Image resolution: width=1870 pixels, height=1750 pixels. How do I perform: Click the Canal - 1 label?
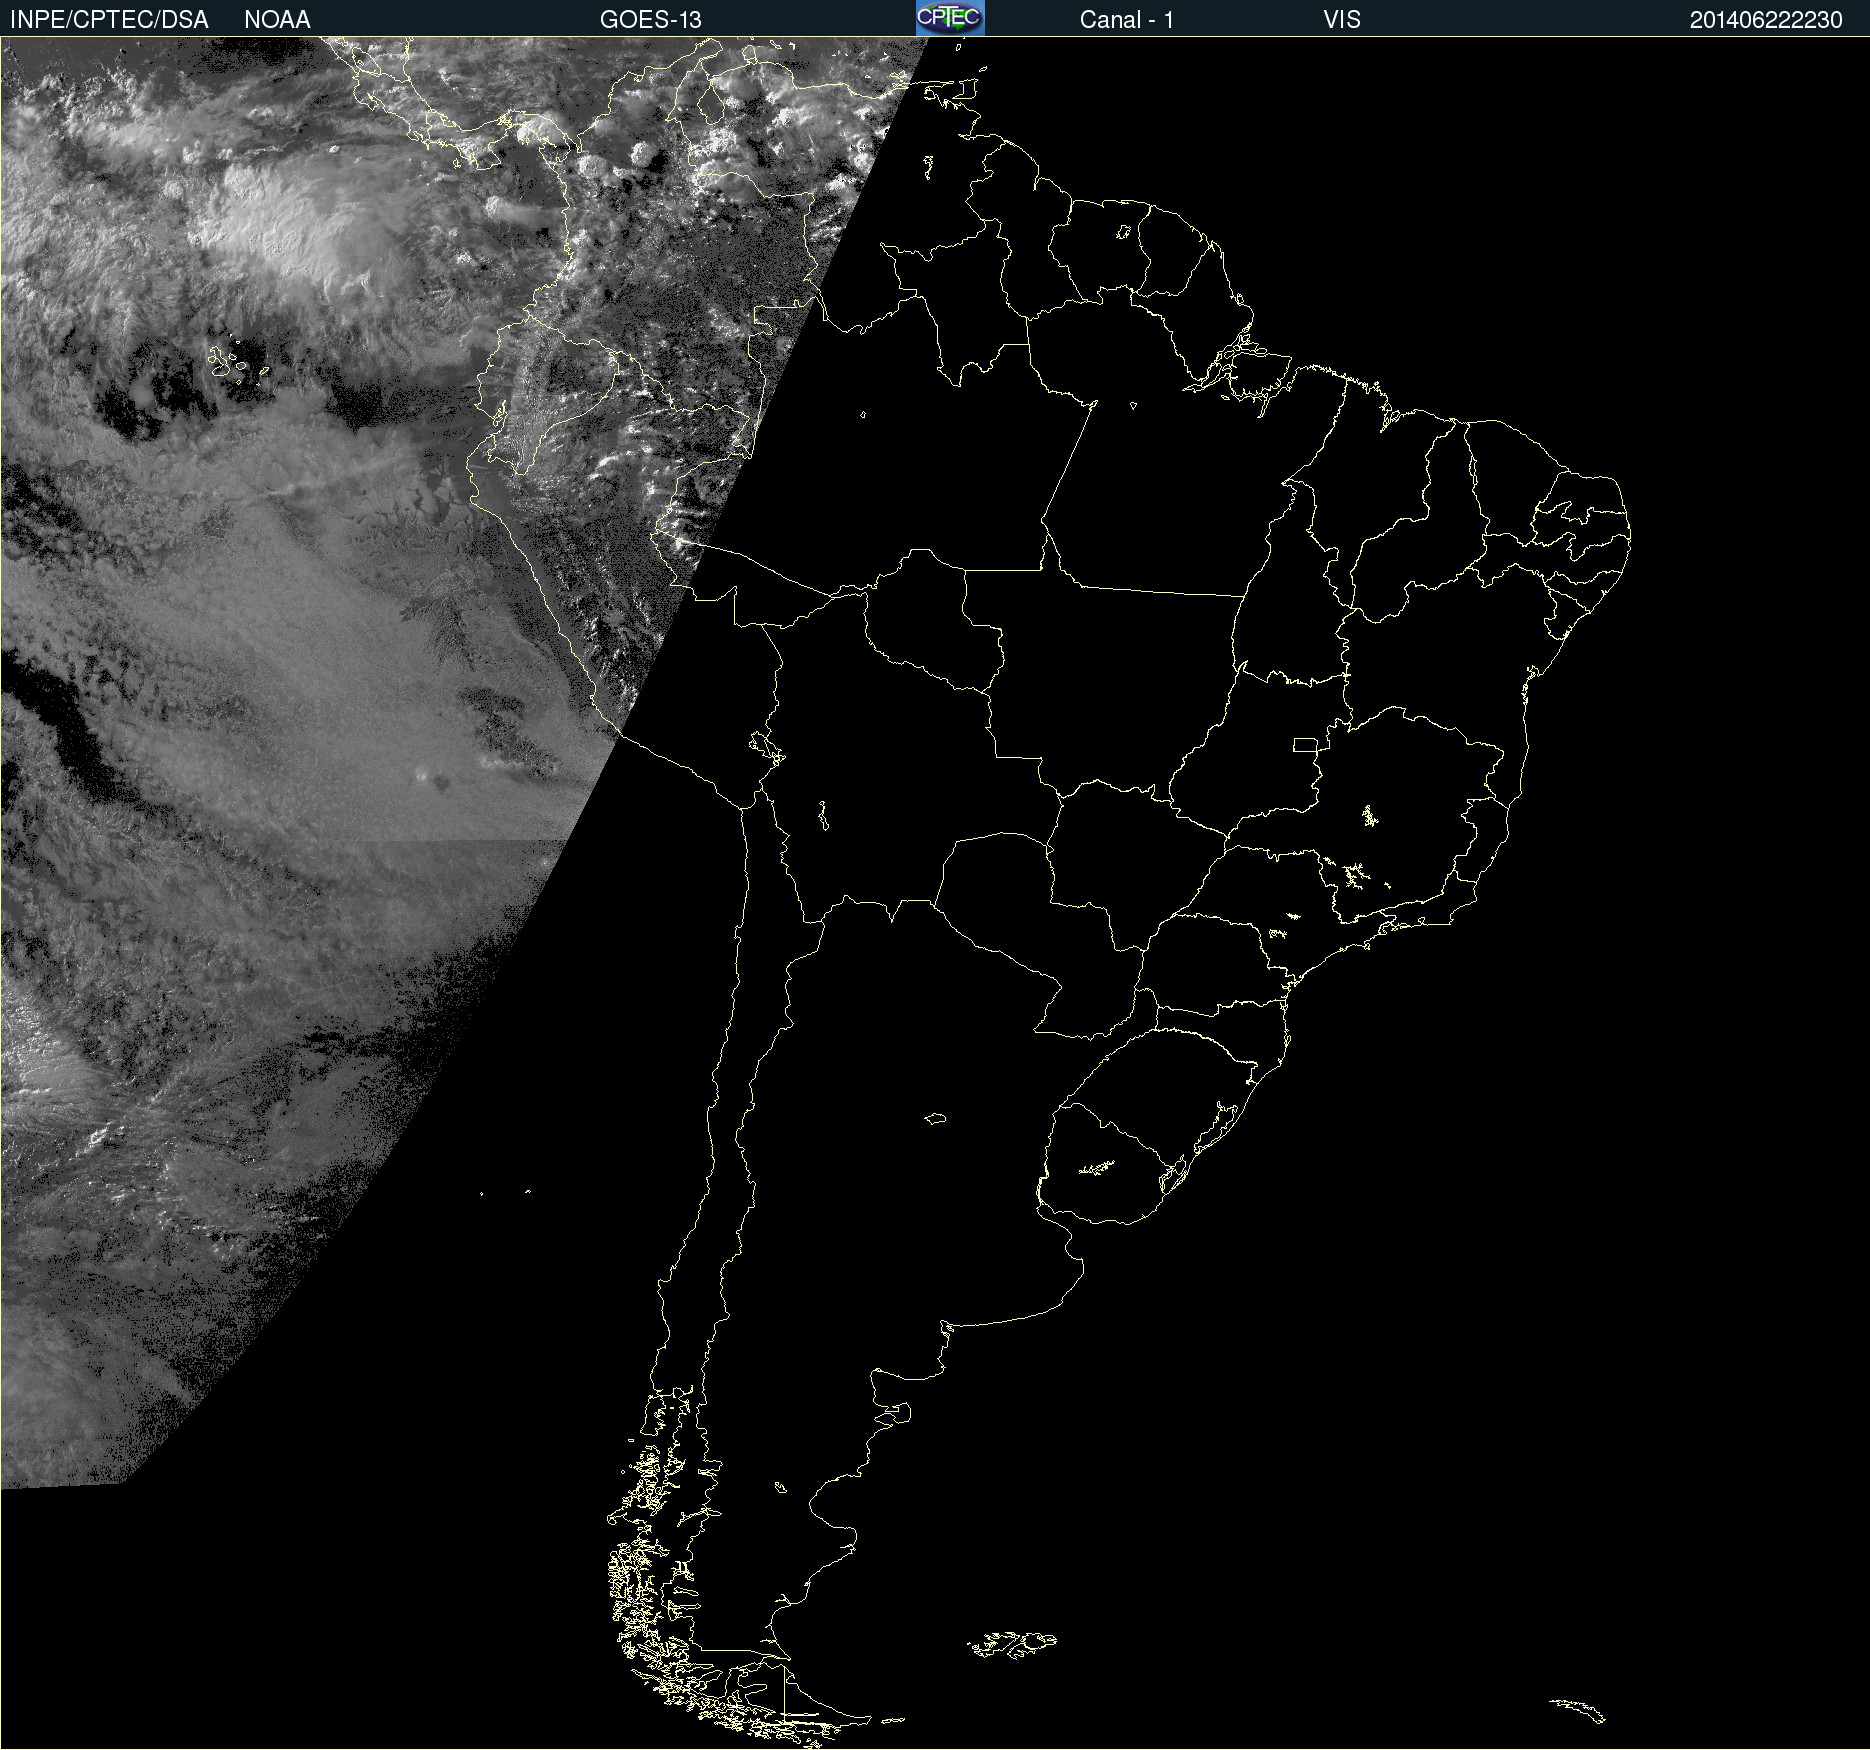(x=1127, y=20)
